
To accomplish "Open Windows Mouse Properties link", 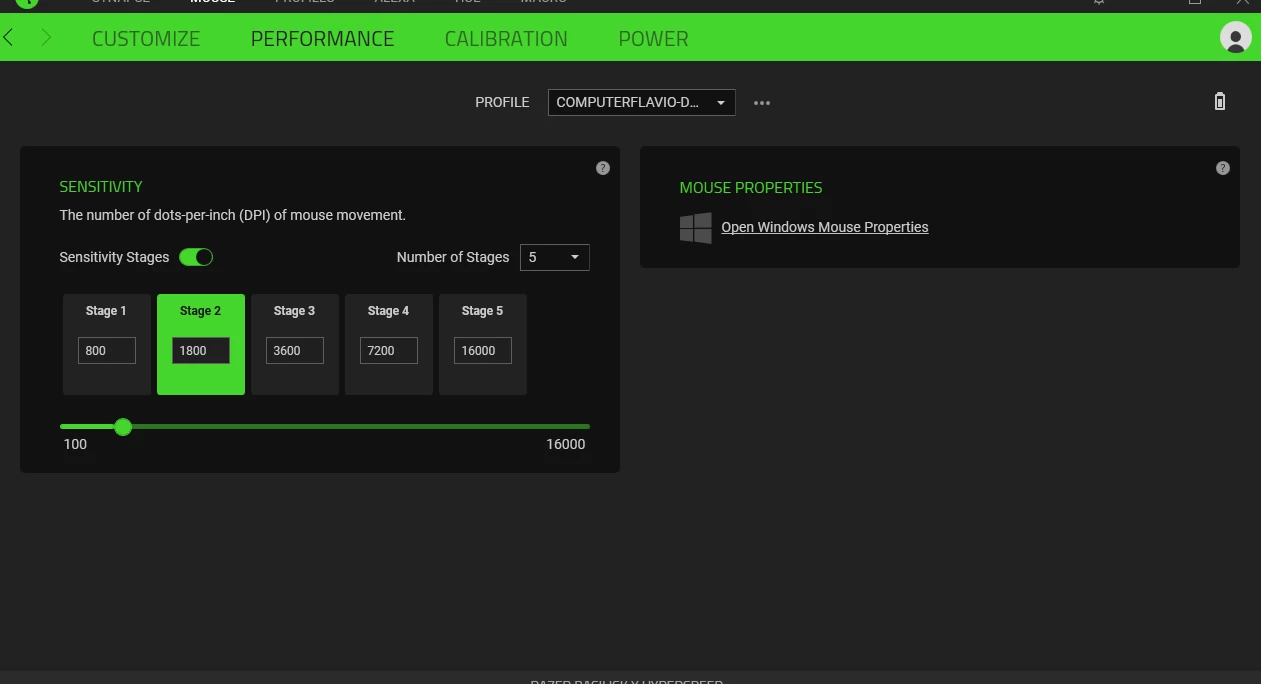I will pos(824,227).
